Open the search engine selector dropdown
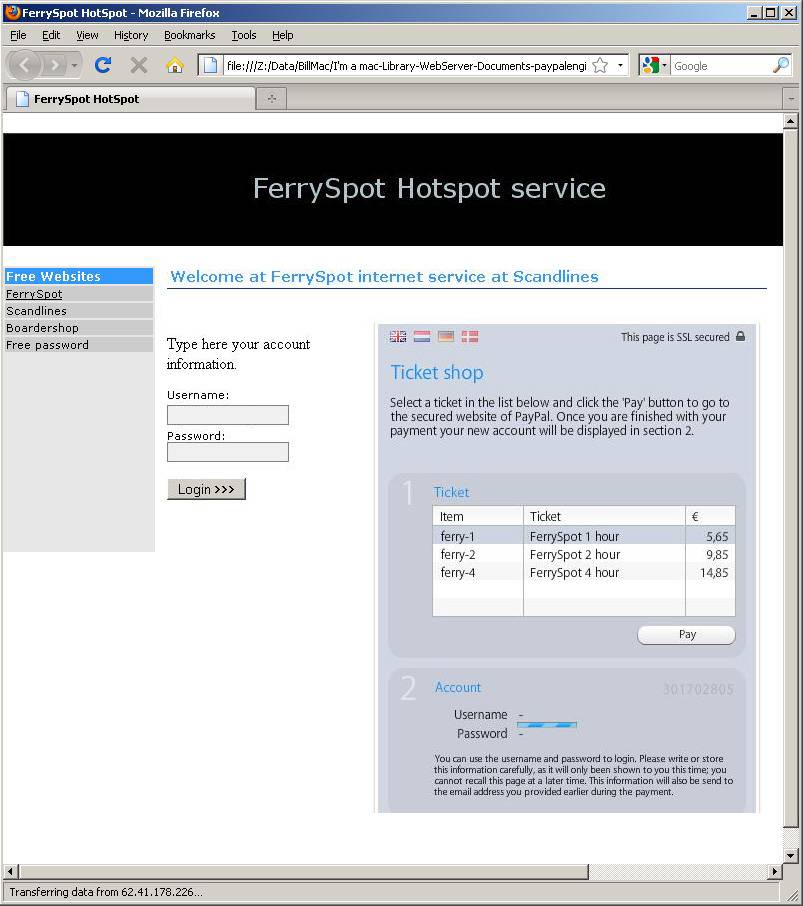 coord(655,65)
